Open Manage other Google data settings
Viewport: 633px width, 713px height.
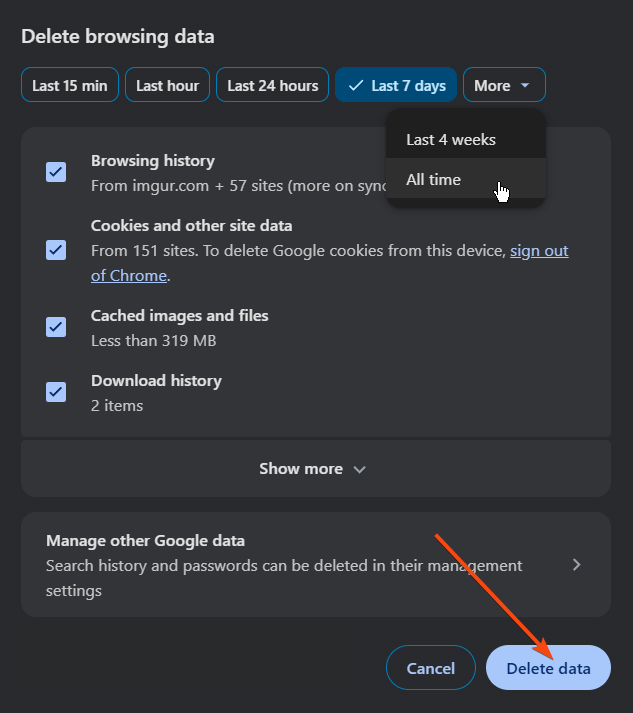point(300,565)
